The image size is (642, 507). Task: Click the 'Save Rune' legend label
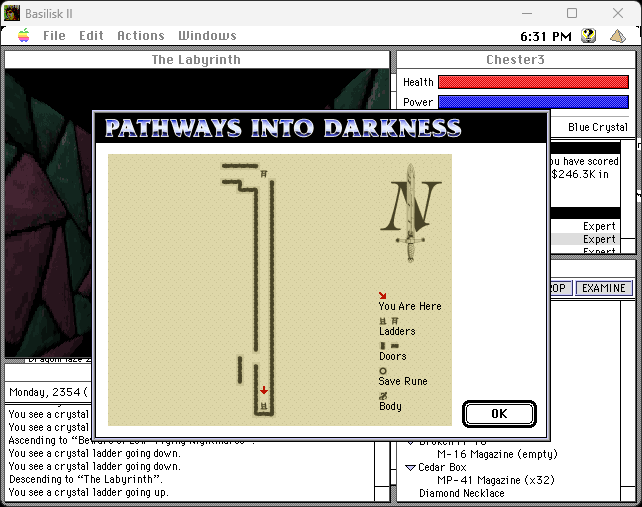point(403,381)
